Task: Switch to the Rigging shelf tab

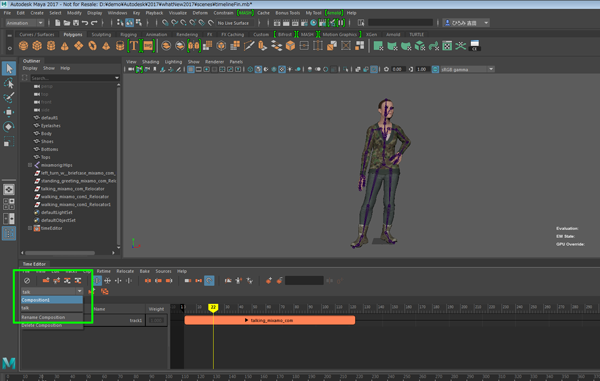Action: point(129,34)
